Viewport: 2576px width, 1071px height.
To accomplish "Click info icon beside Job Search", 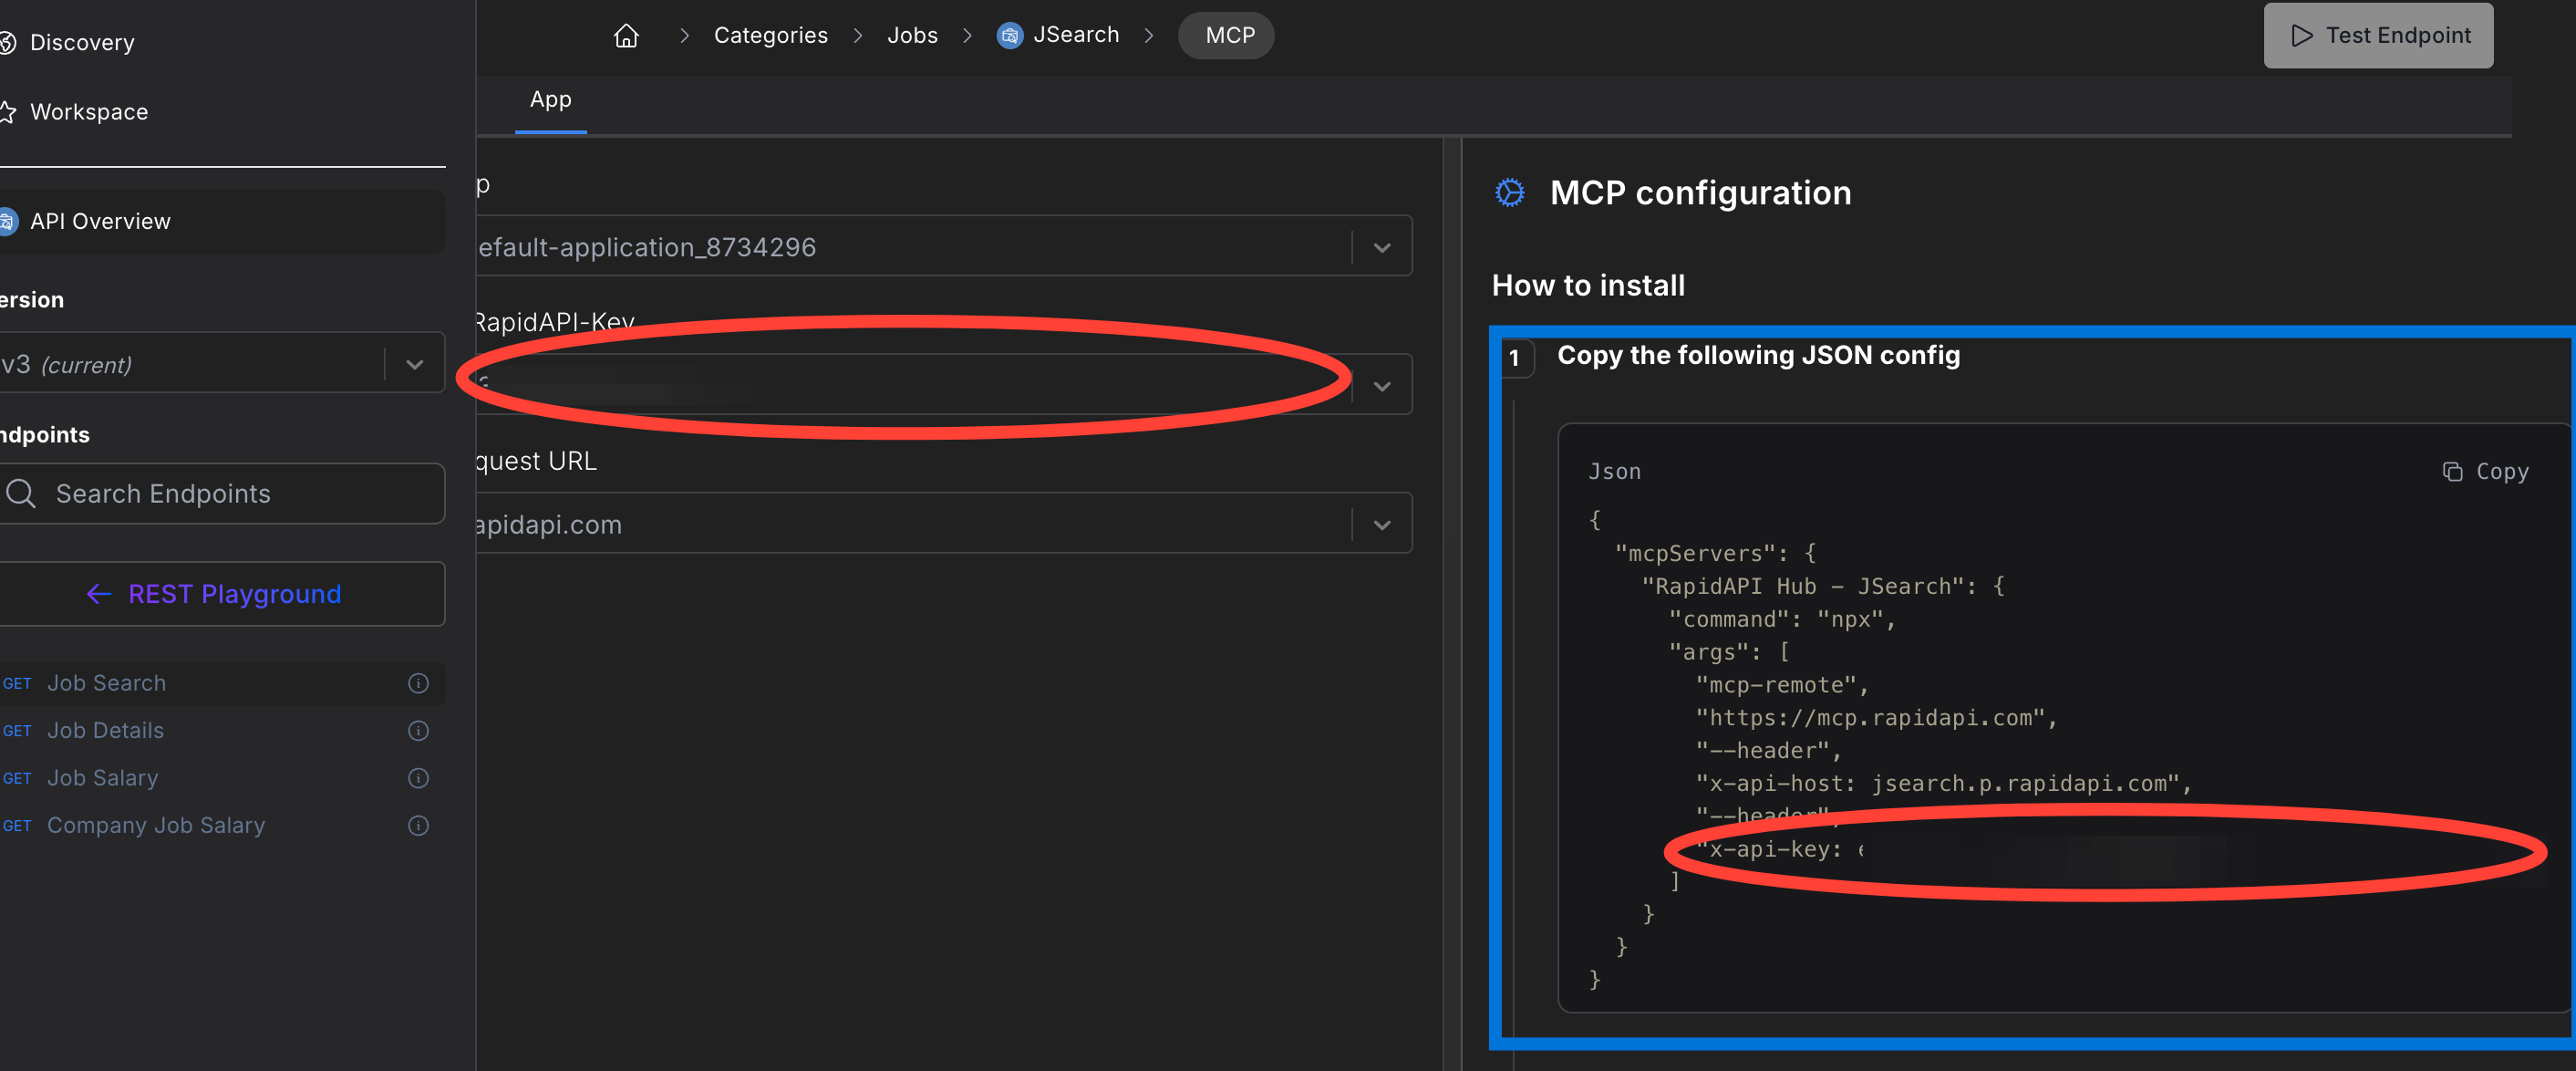I will [418, 683].
